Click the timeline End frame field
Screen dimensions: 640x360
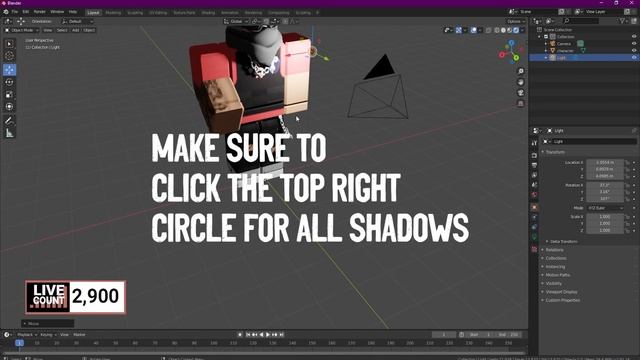(510, 335)
